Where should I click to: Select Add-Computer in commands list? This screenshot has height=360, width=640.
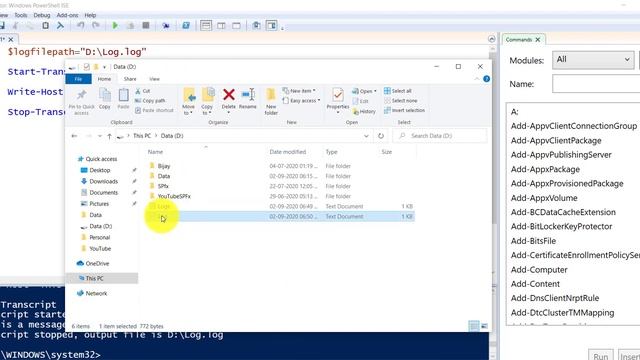pyautogui.click(x=539, y=270)
